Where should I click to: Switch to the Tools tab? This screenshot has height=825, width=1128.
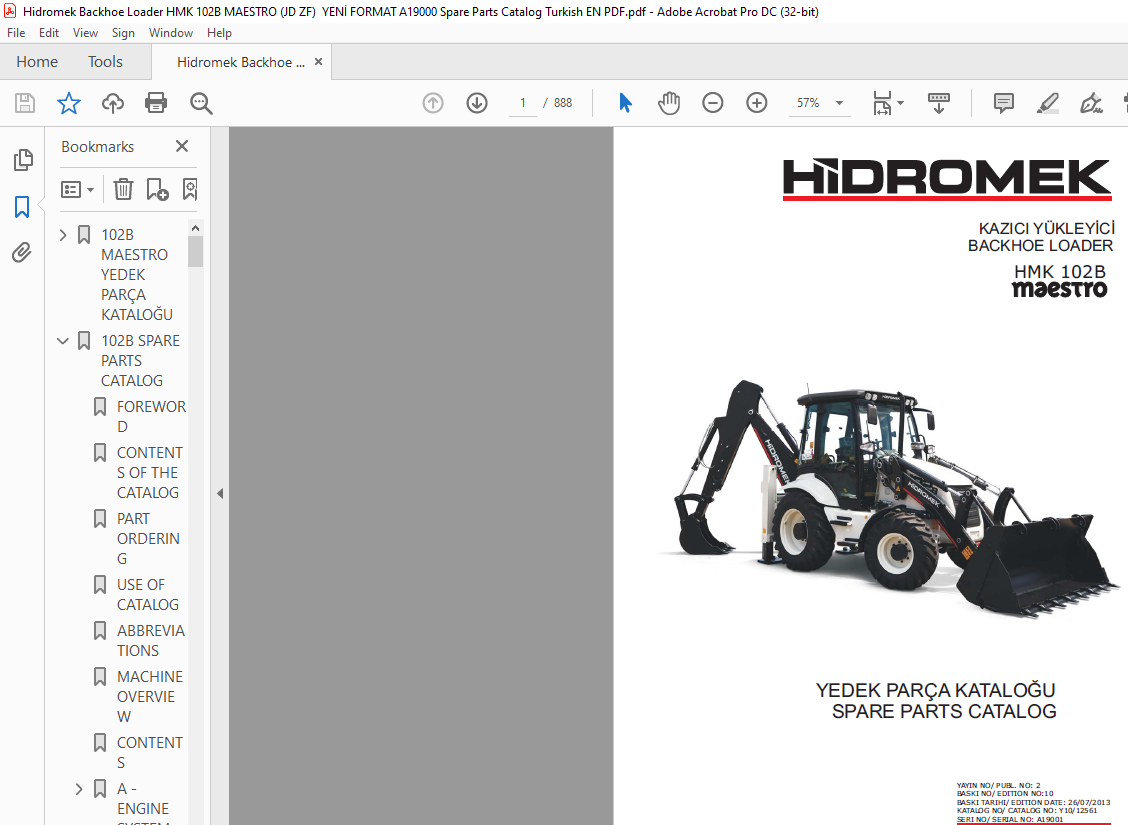tap(105, 62)
